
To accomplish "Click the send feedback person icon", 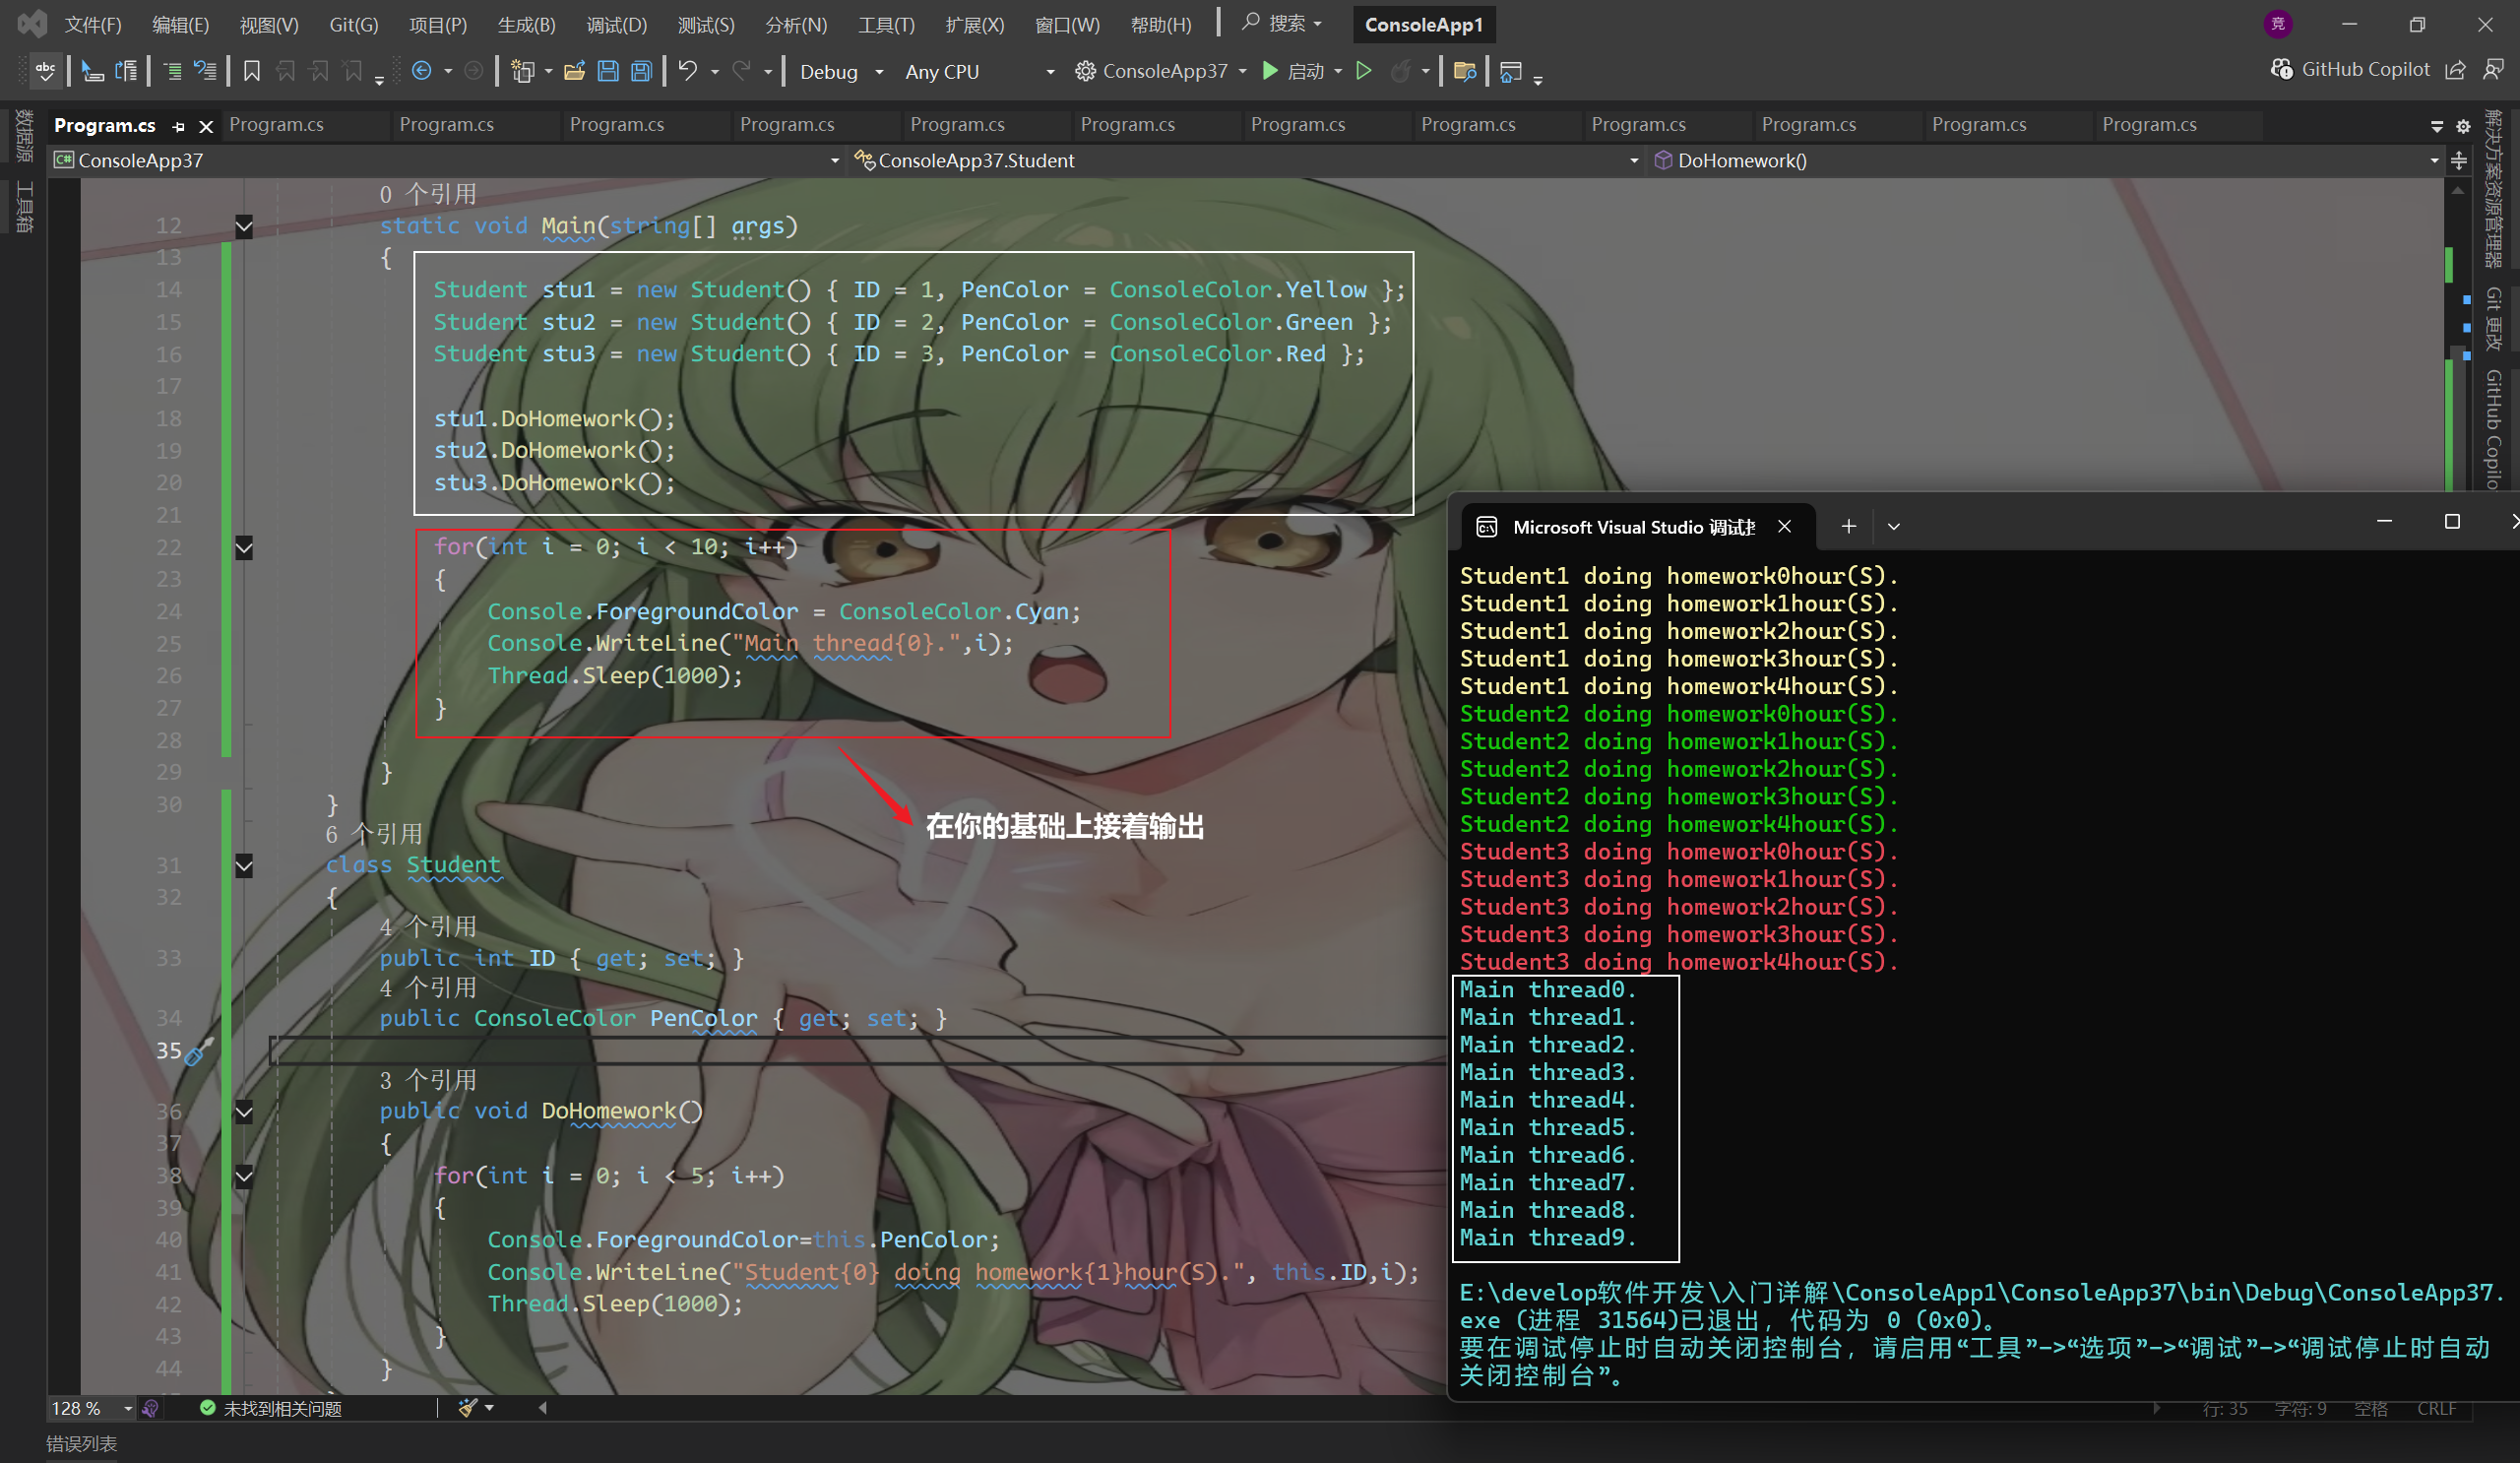I will coord(2493,70).
